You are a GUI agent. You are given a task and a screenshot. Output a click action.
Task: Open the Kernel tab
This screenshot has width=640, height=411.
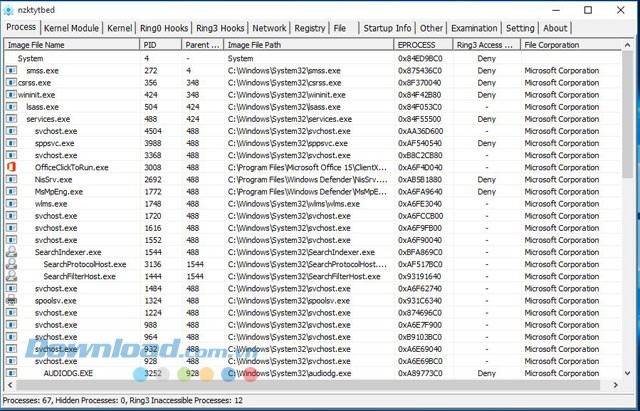(119, 28)
